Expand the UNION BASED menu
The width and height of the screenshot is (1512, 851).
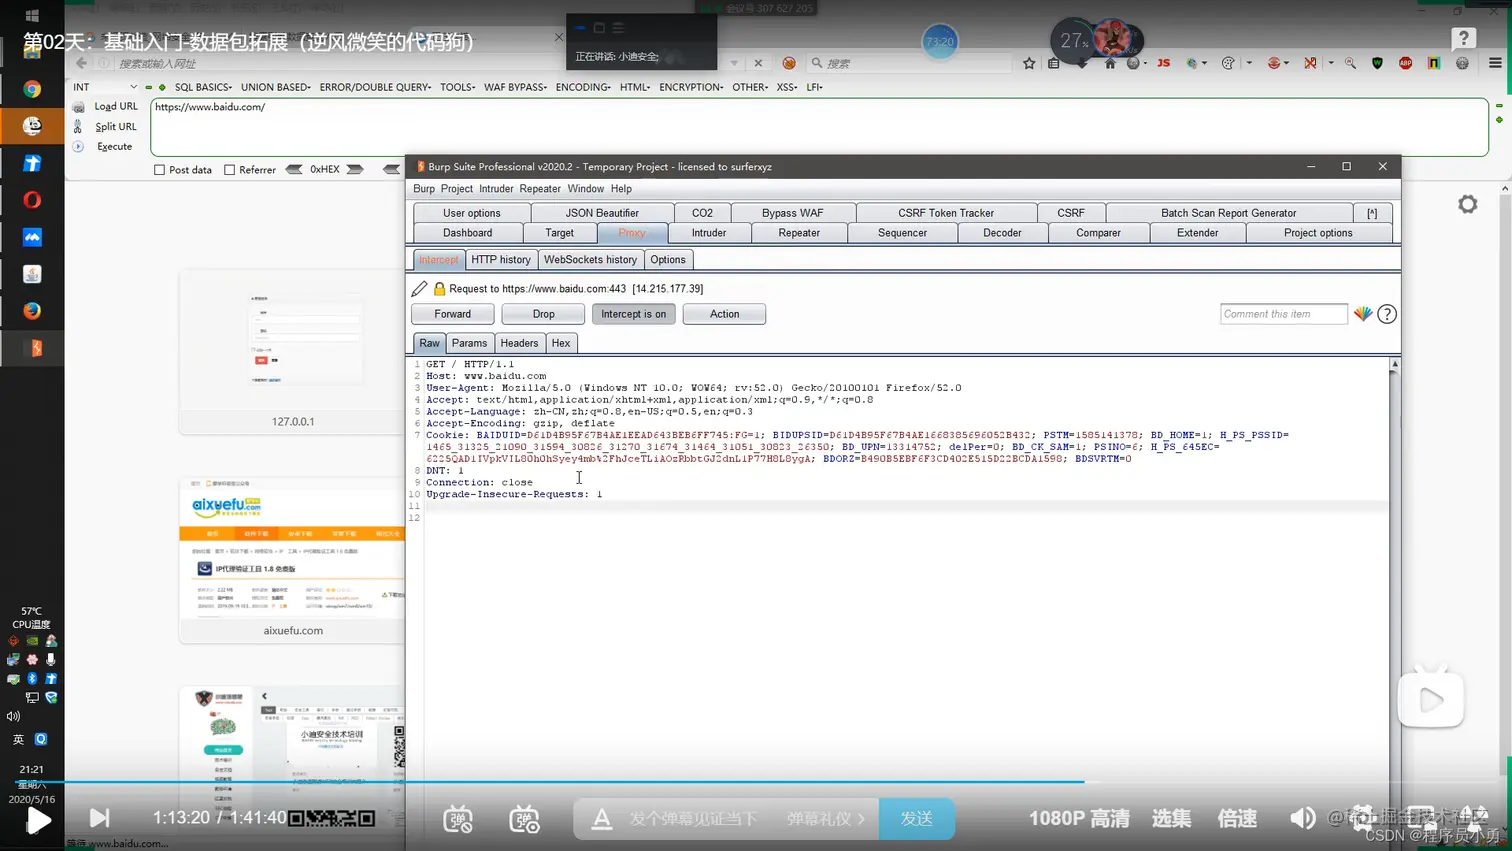point(276,87)
